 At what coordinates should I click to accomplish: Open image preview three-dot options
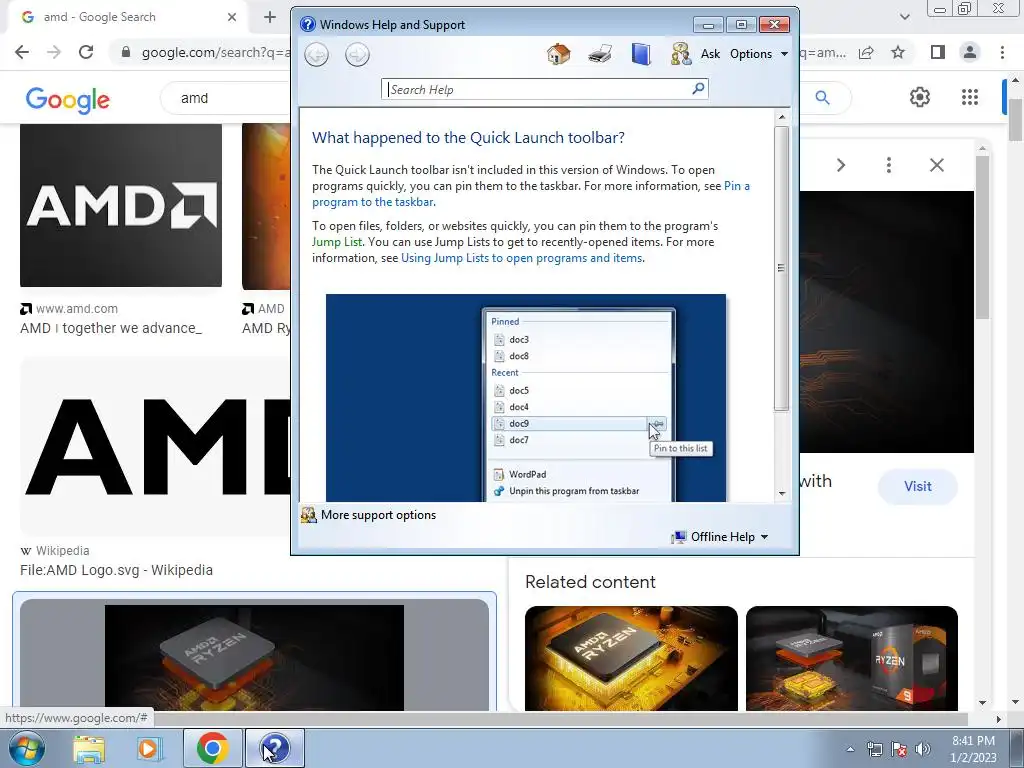(889, 165)
